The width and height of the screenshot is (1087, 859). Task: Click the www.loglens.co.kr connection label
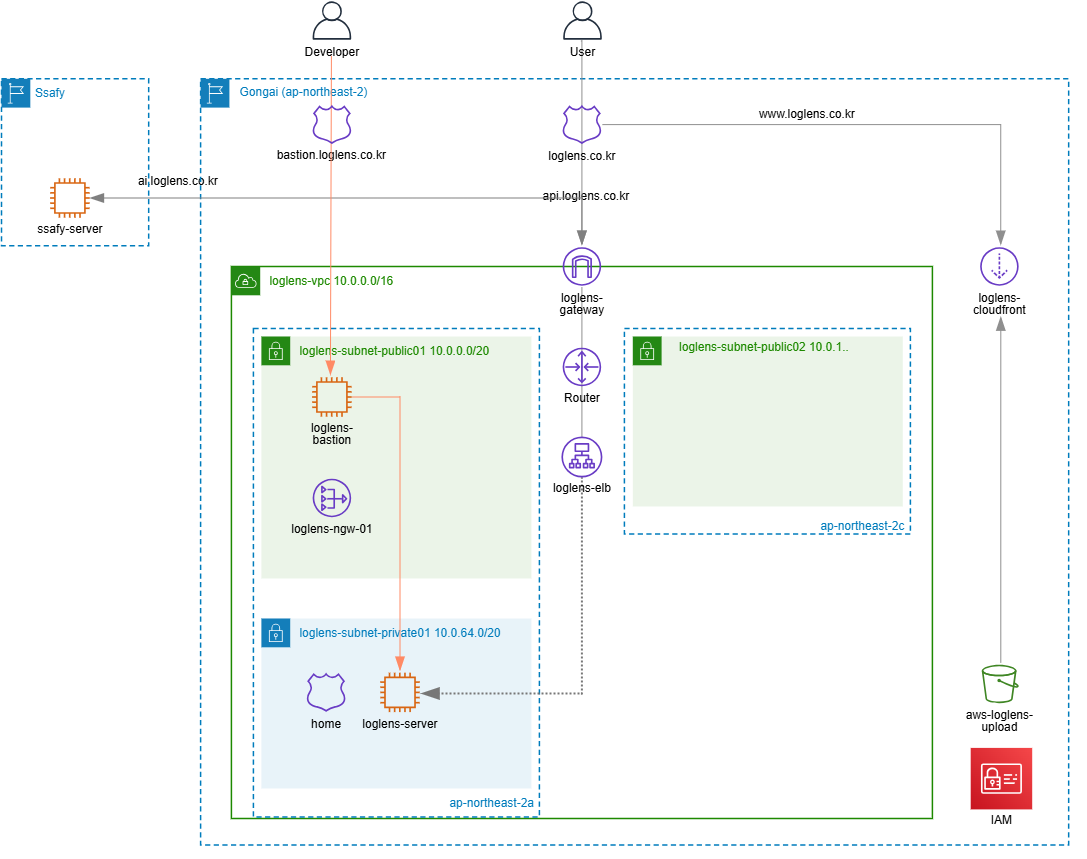pos(806,114)
